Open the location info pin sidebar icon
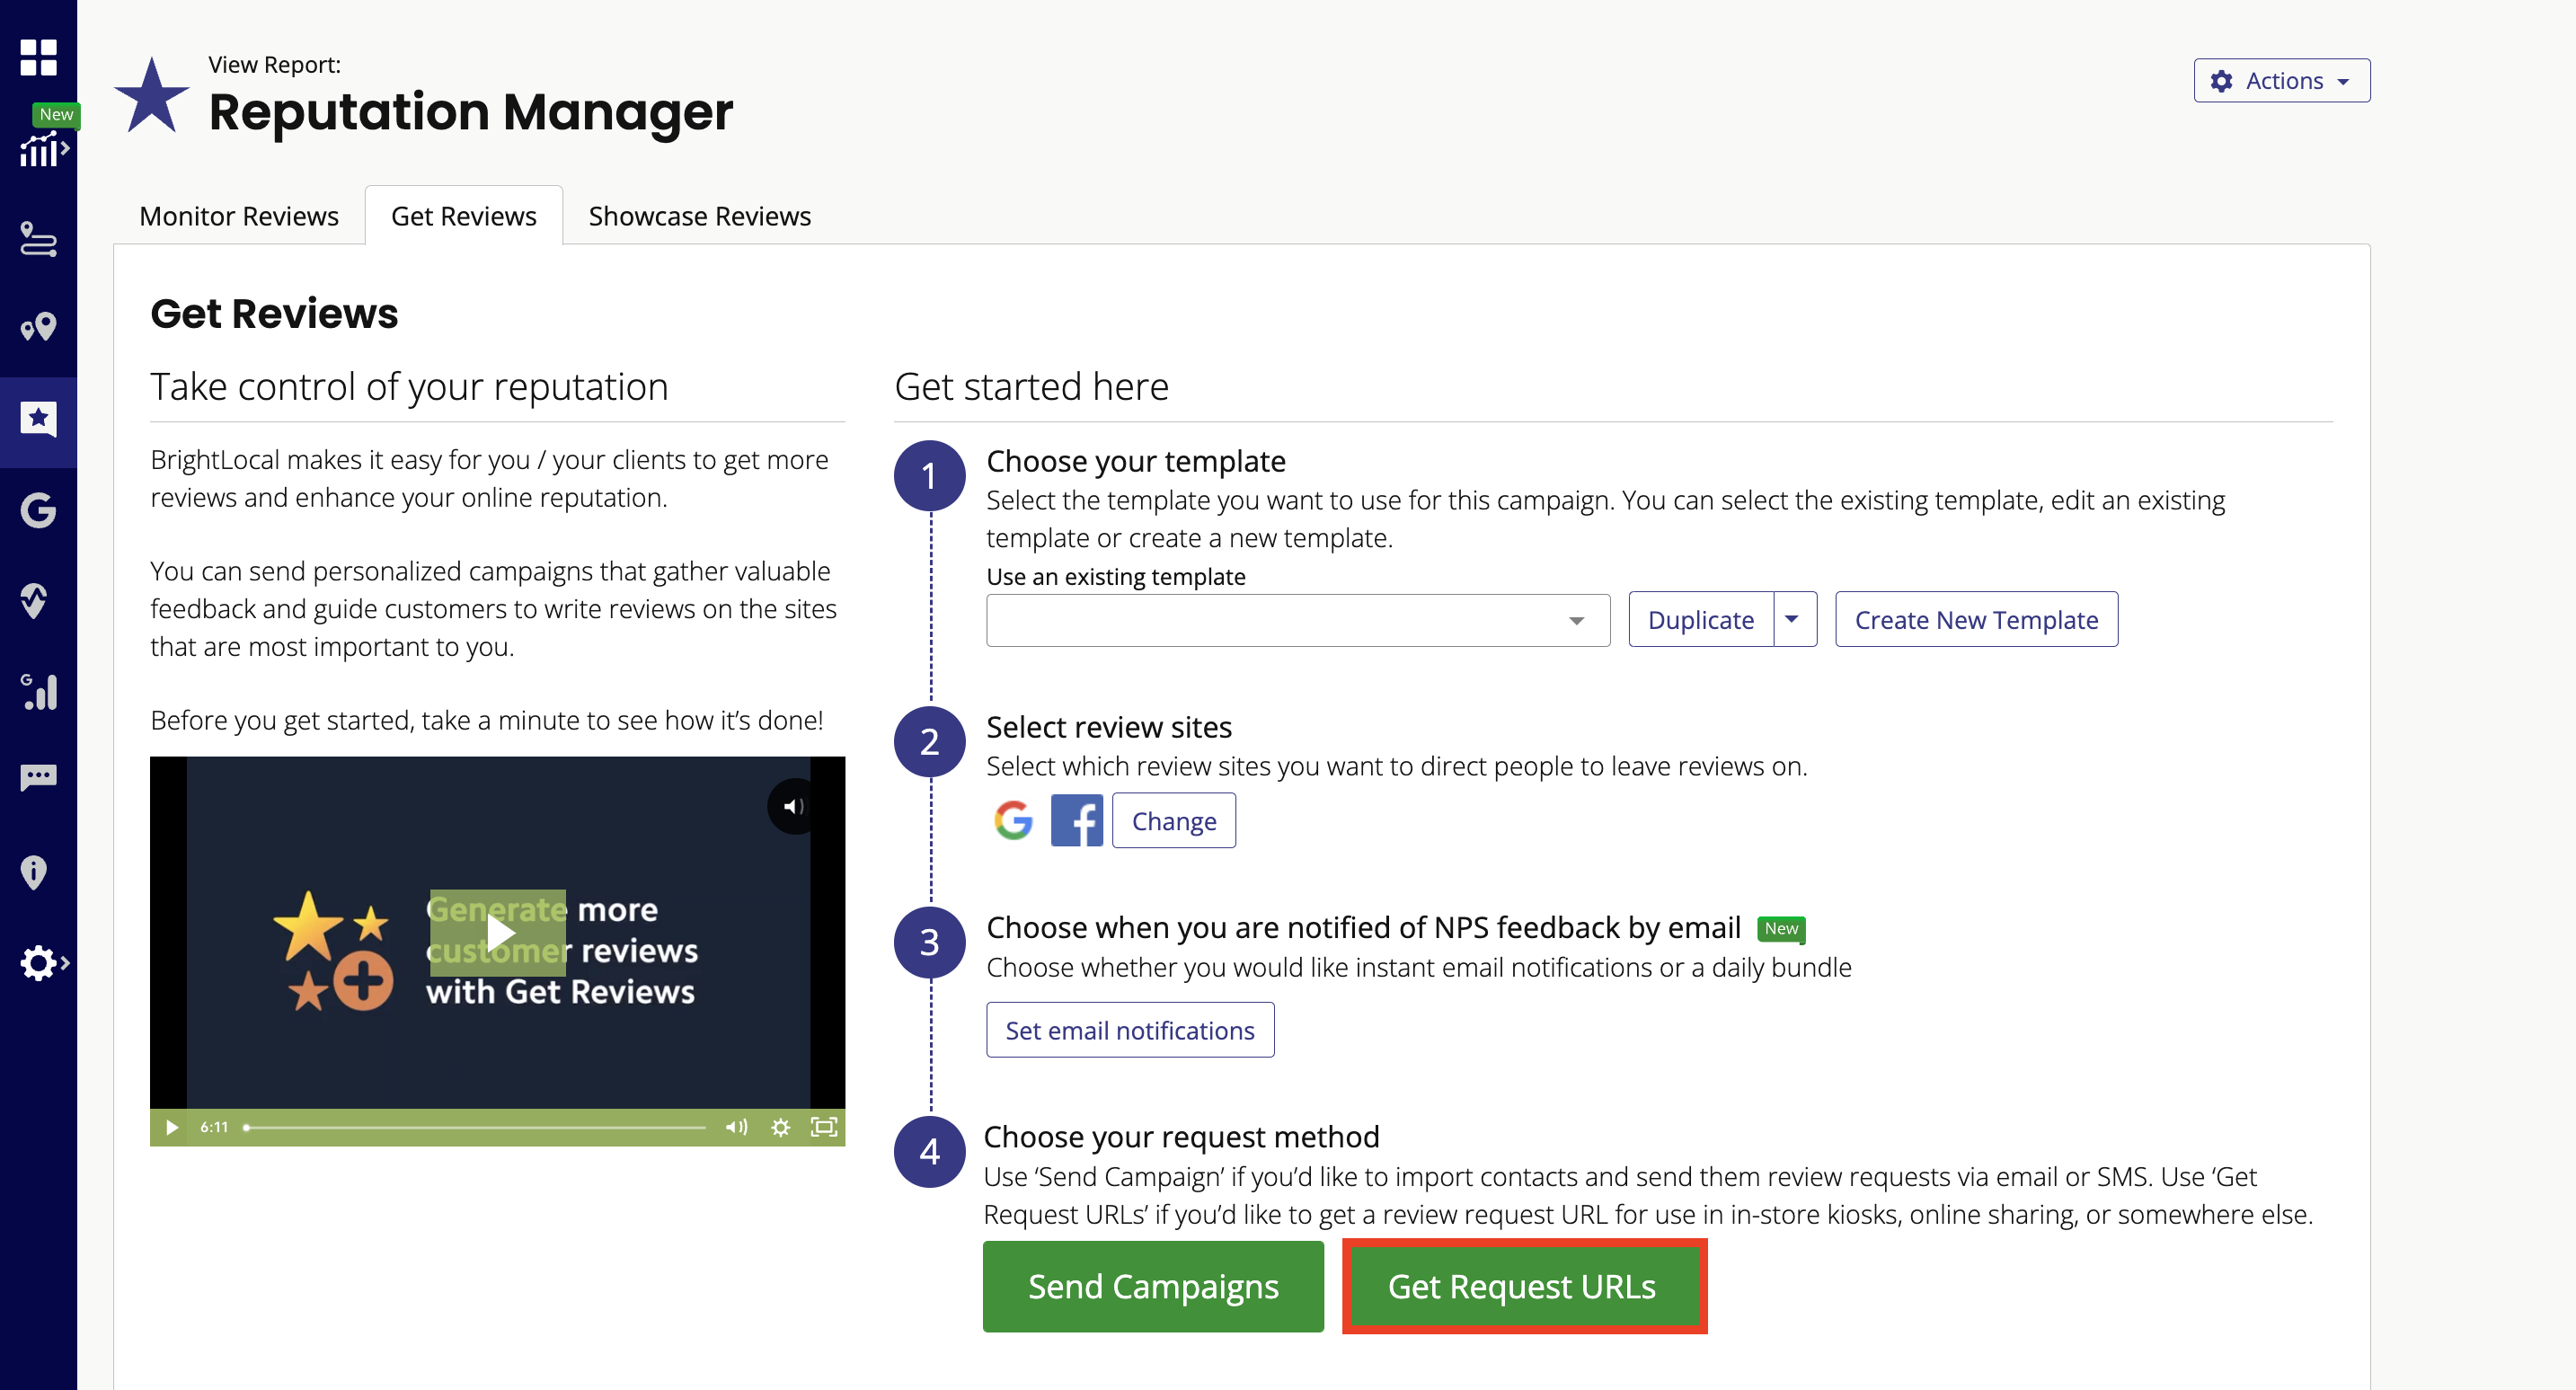 pyautogui.click(x=34, y=872)
